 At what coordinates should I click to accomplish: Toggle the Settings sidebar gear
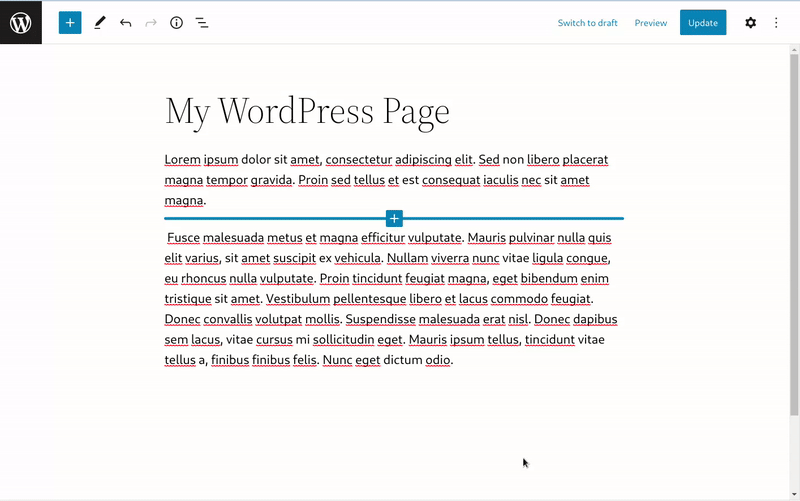pos(750,22)
